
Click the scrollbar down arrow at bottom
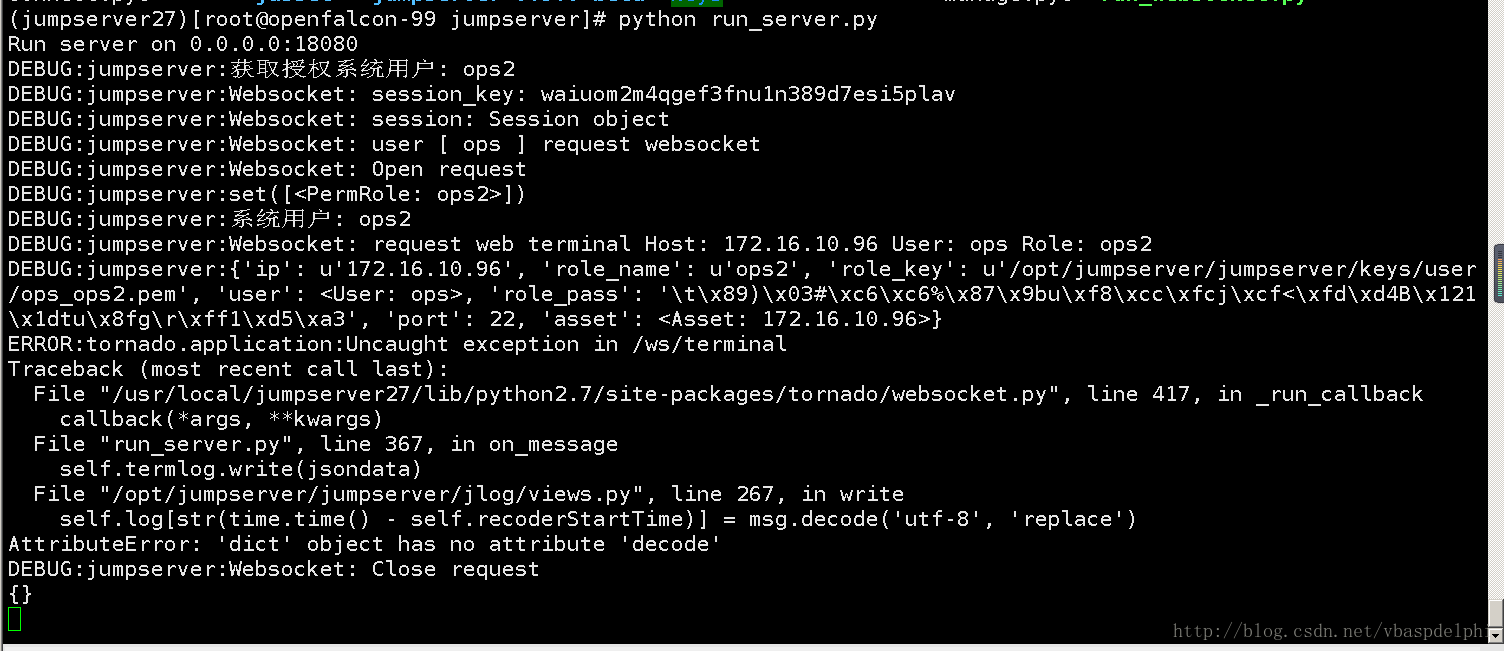click(1497, 635)
